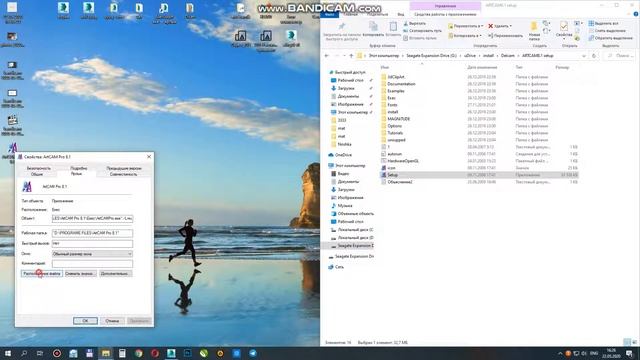The width and height of the screenshot is (640, 360).
Task: Click Переименовать in the ribbon
Action: tap(506, 36)
